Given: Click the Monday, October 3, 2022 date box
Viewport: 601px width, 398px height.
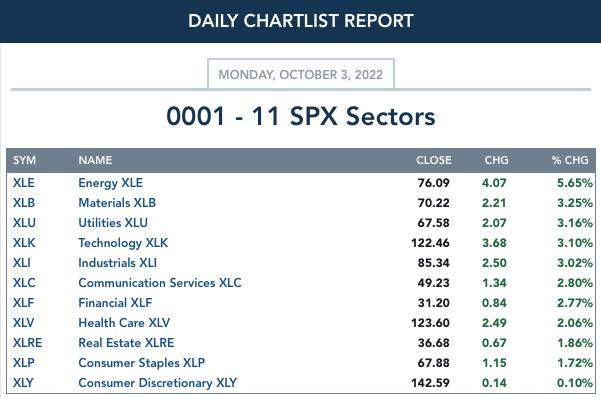Looking at the screenshot, I should click(x=300, y=74).
